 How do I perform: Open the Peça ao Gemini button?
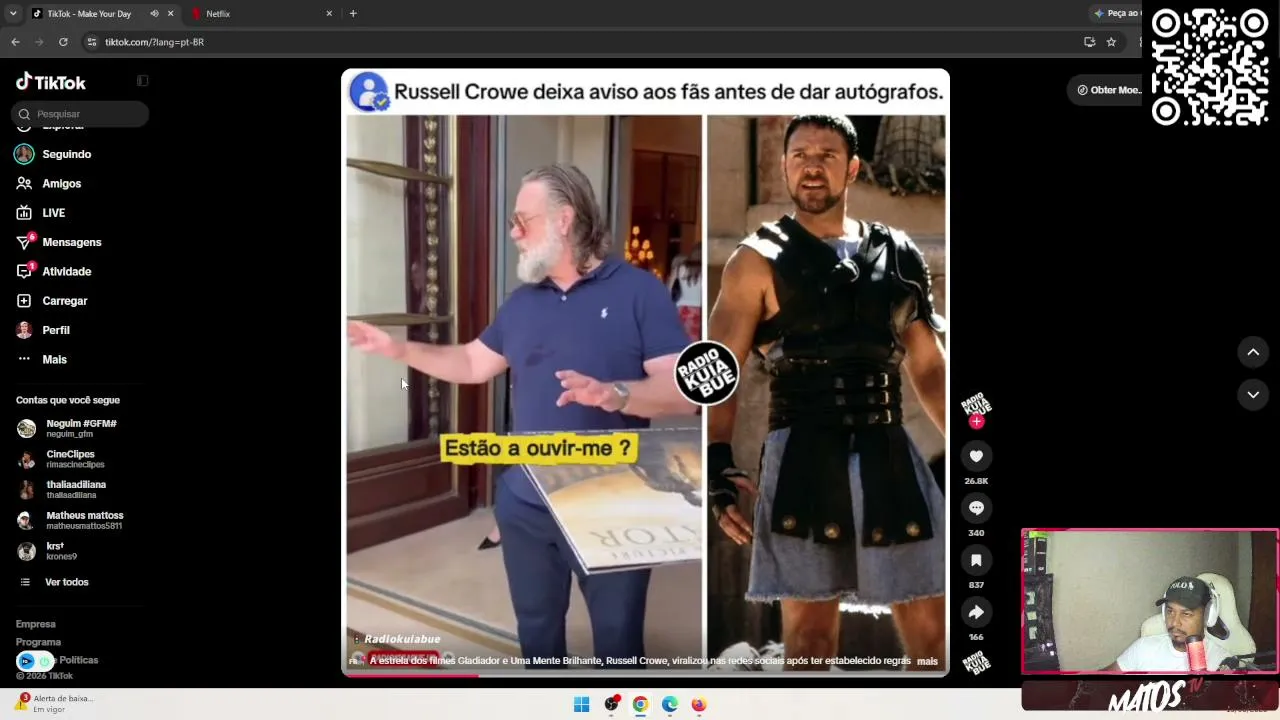[x=1116, y=14]
